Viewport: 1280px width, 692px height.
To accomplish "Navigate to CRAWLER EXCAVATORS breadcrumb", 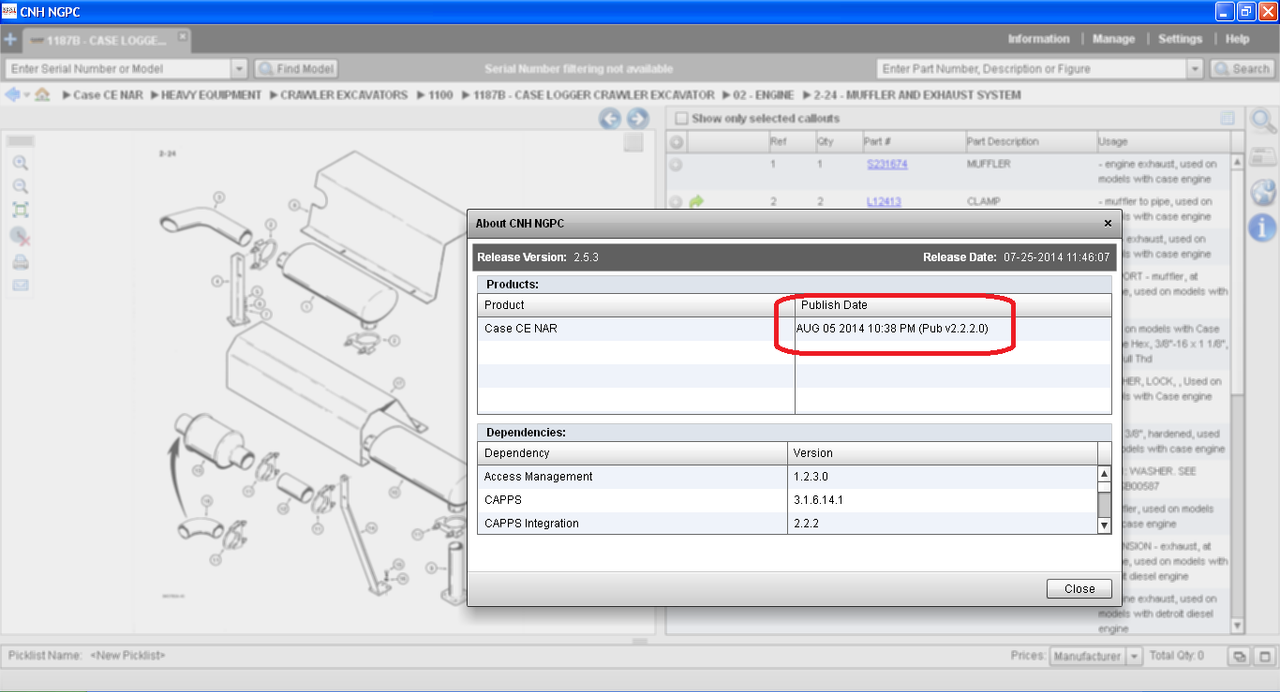I will [x=344, y=95].
